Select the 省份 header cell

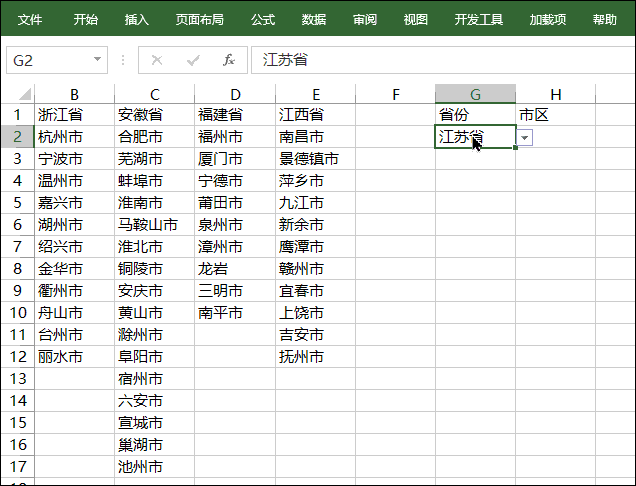(475, 115)
